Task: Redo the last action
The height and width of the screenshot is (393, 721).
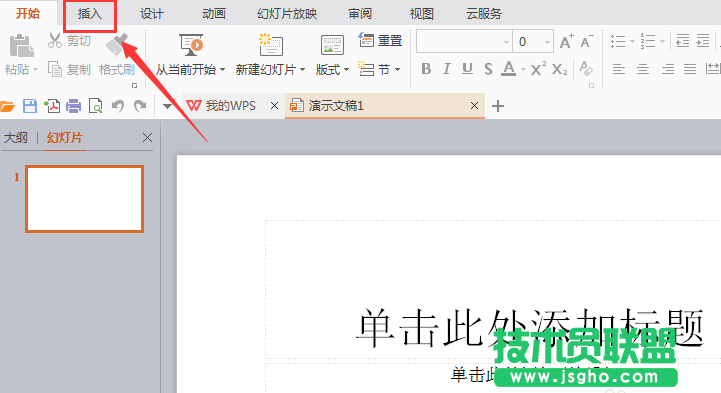Action: pyautogui.click(x=140, y=106)
